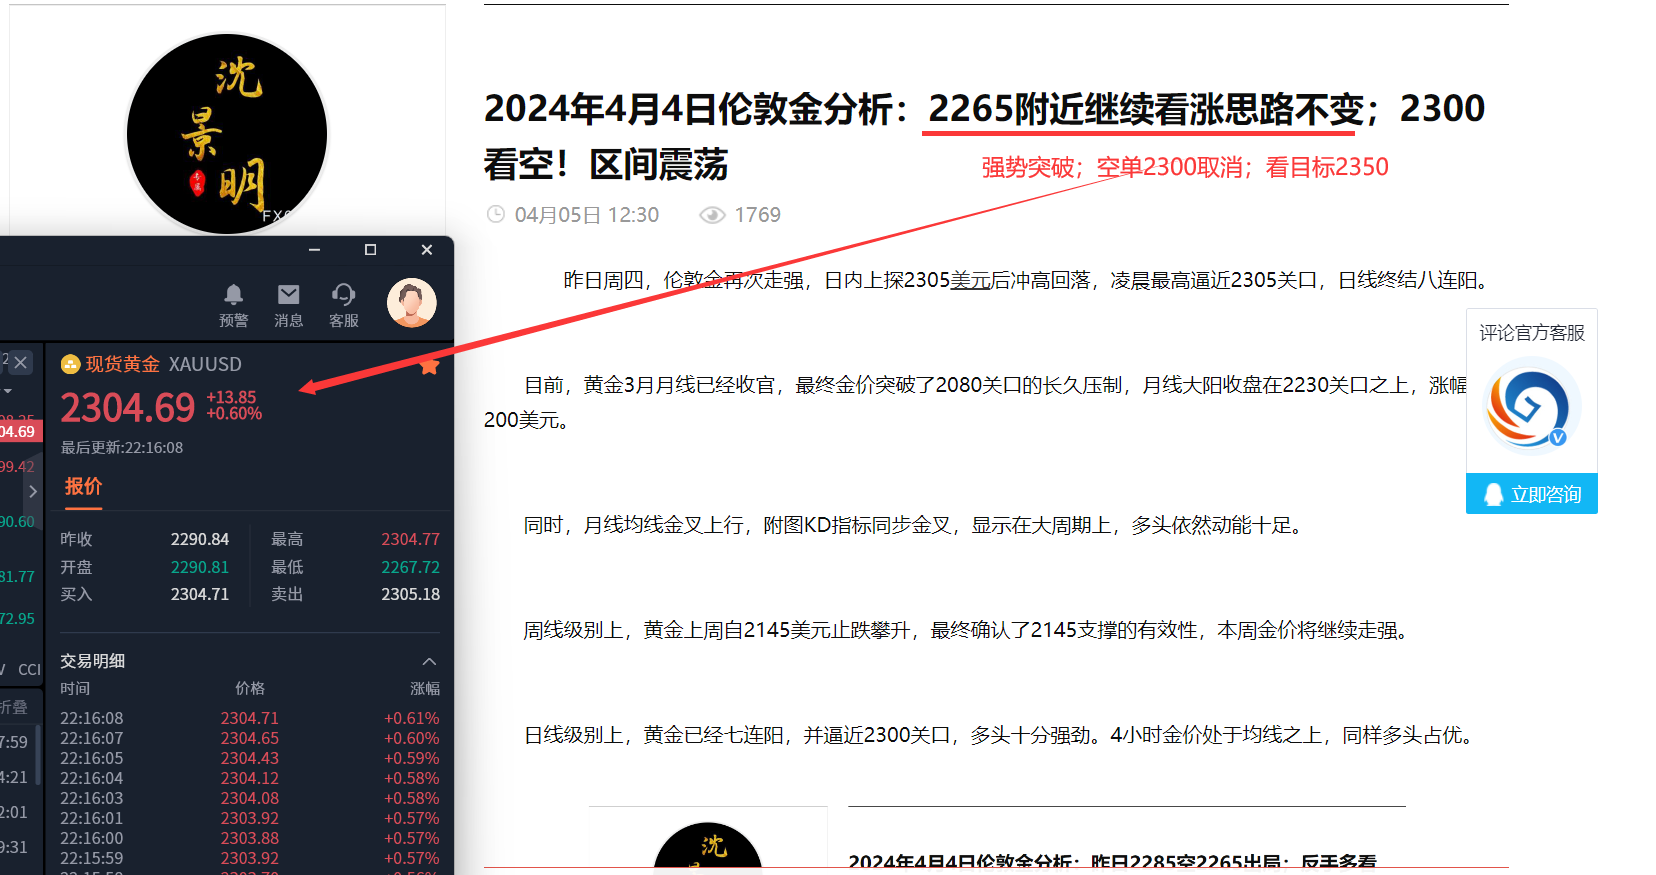Click the 沈景明 author profile picture
This screenshot has height=875, width=1656.
(227, 133)
